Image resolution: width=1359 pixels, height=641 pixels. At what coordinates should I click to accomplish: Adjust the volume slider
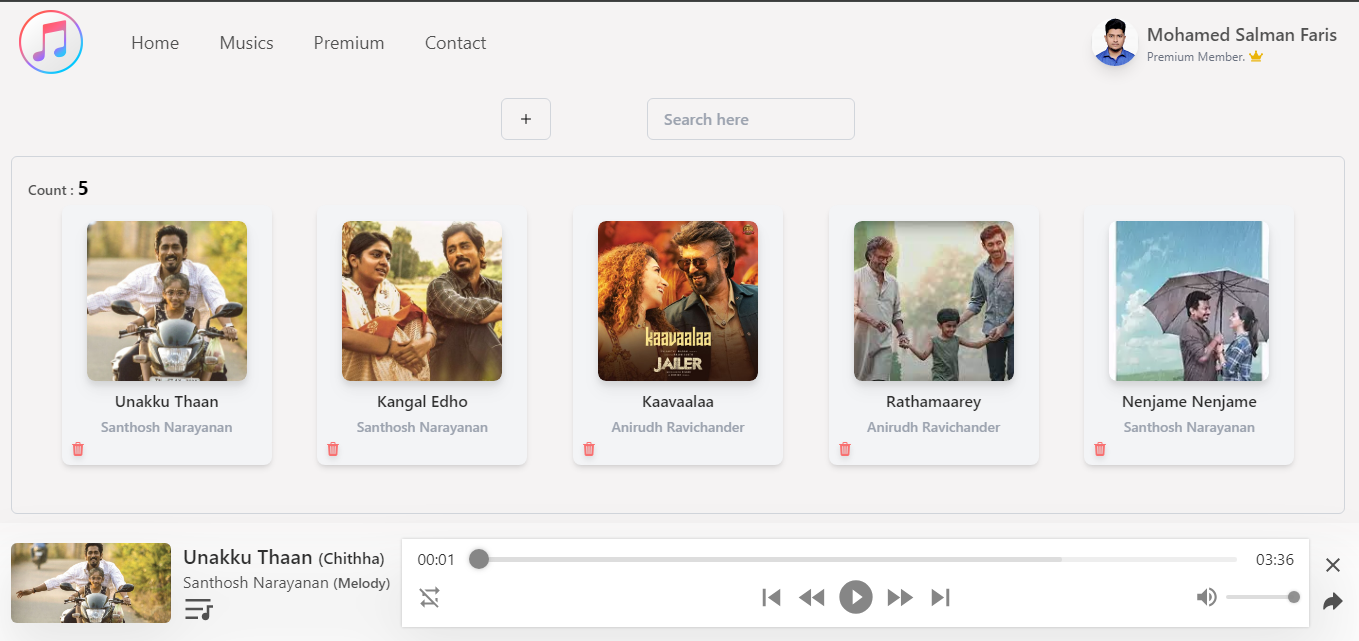pyautogui.click(x=1263, y=597)
